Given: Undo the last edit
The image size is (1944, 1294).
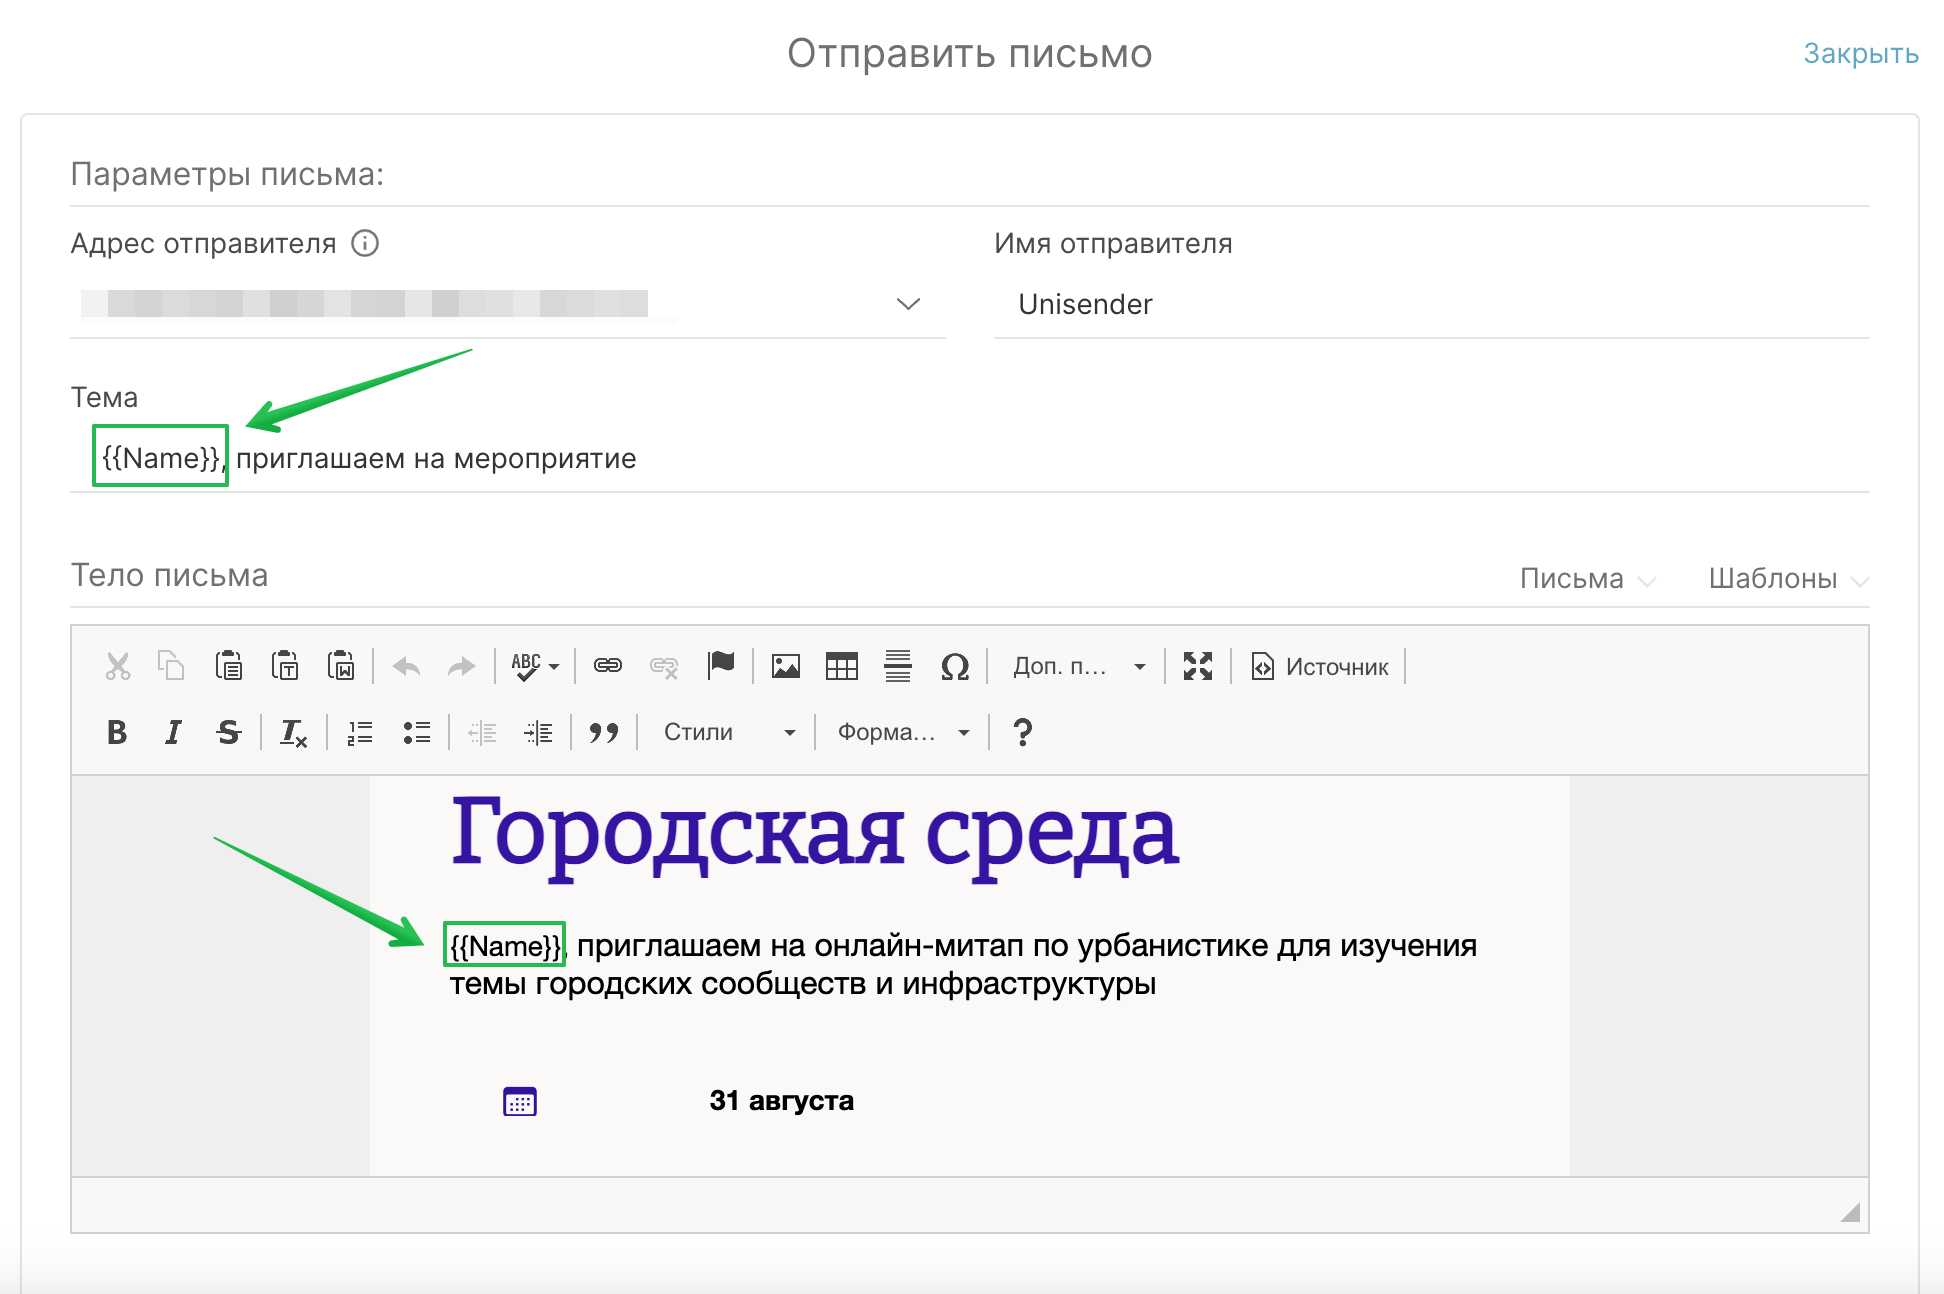Looking at the screenshot, I should pyautogui.click(x=406, y=666).
